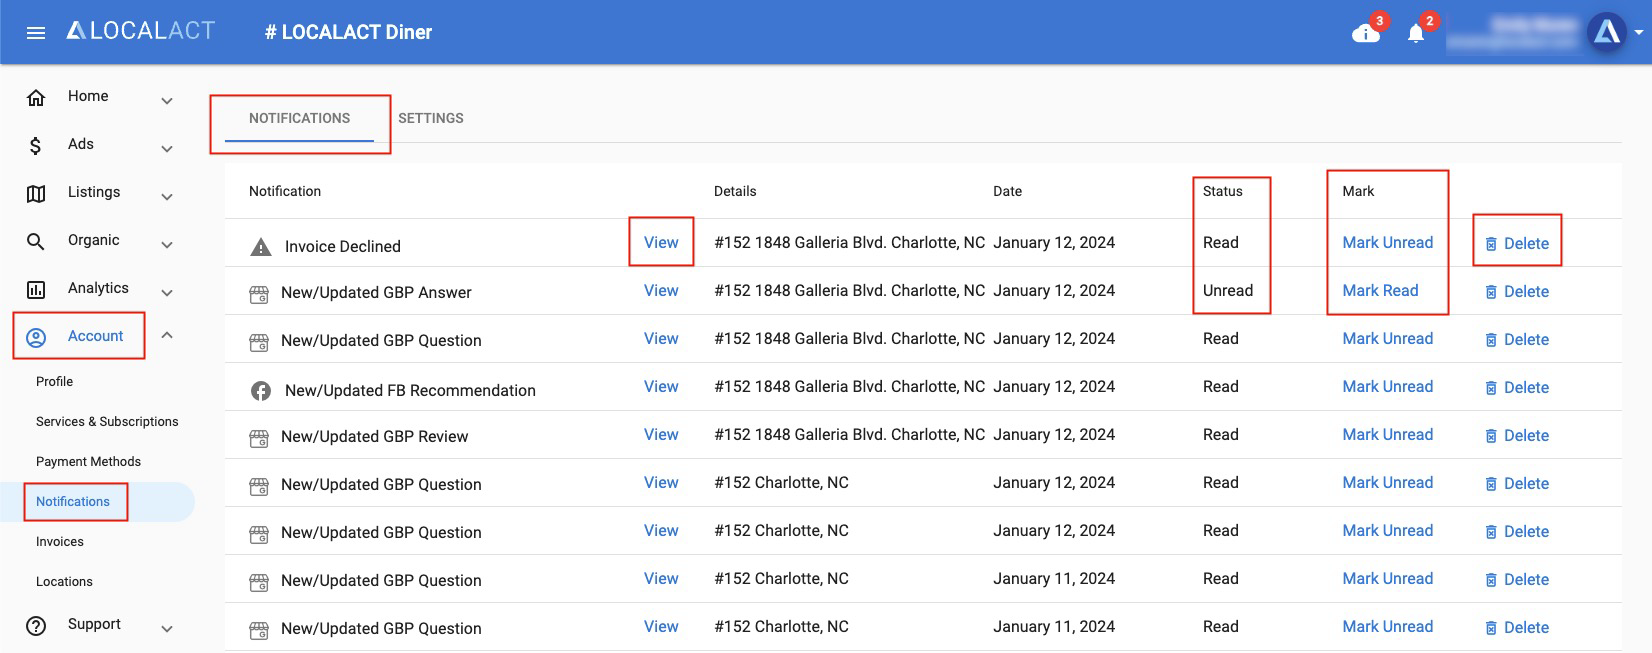The height and width of the screenshot is (653, 1652).
Task: Click the Notification column header
Action: click(x=285, y=191)
